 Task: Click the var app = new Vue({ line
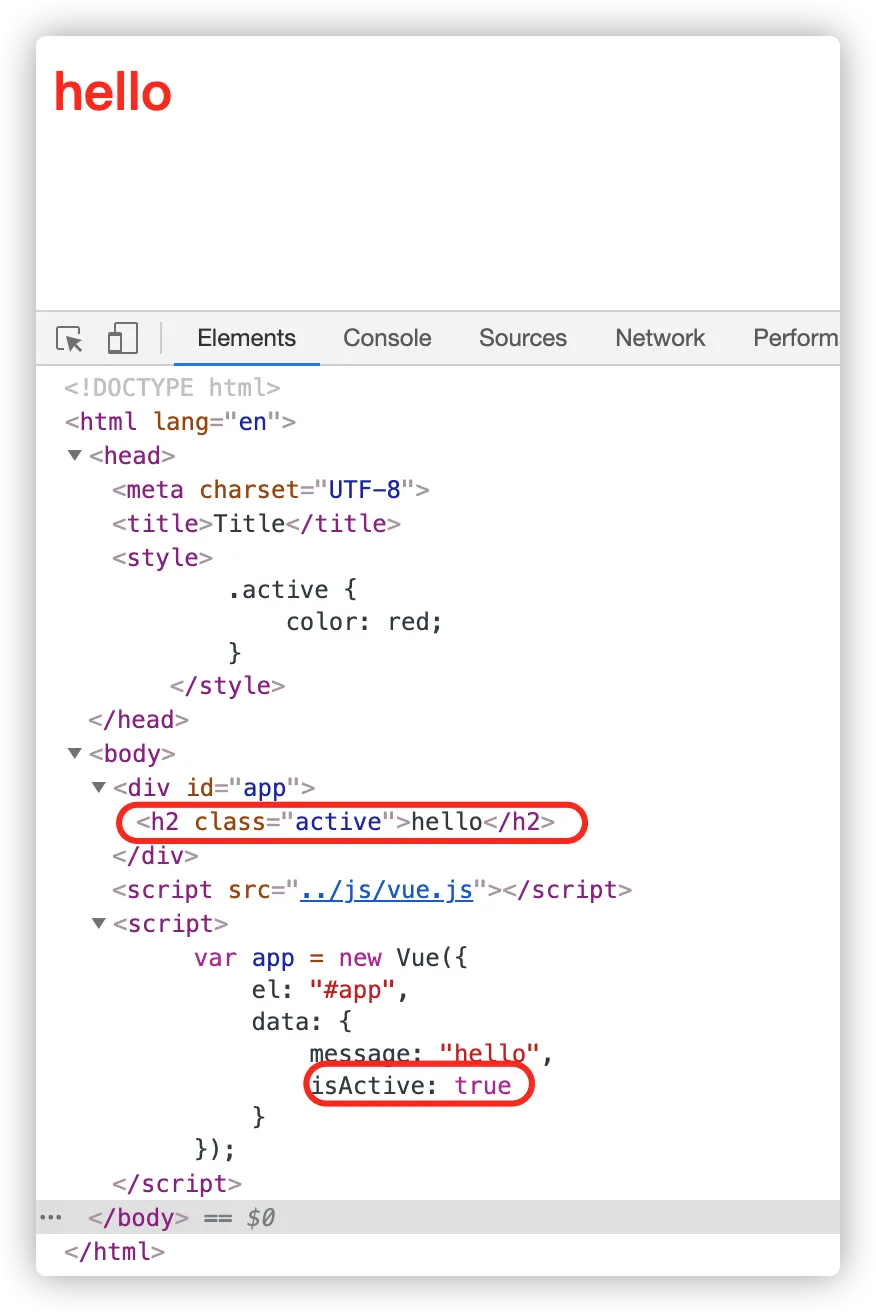tap(331, 958)
